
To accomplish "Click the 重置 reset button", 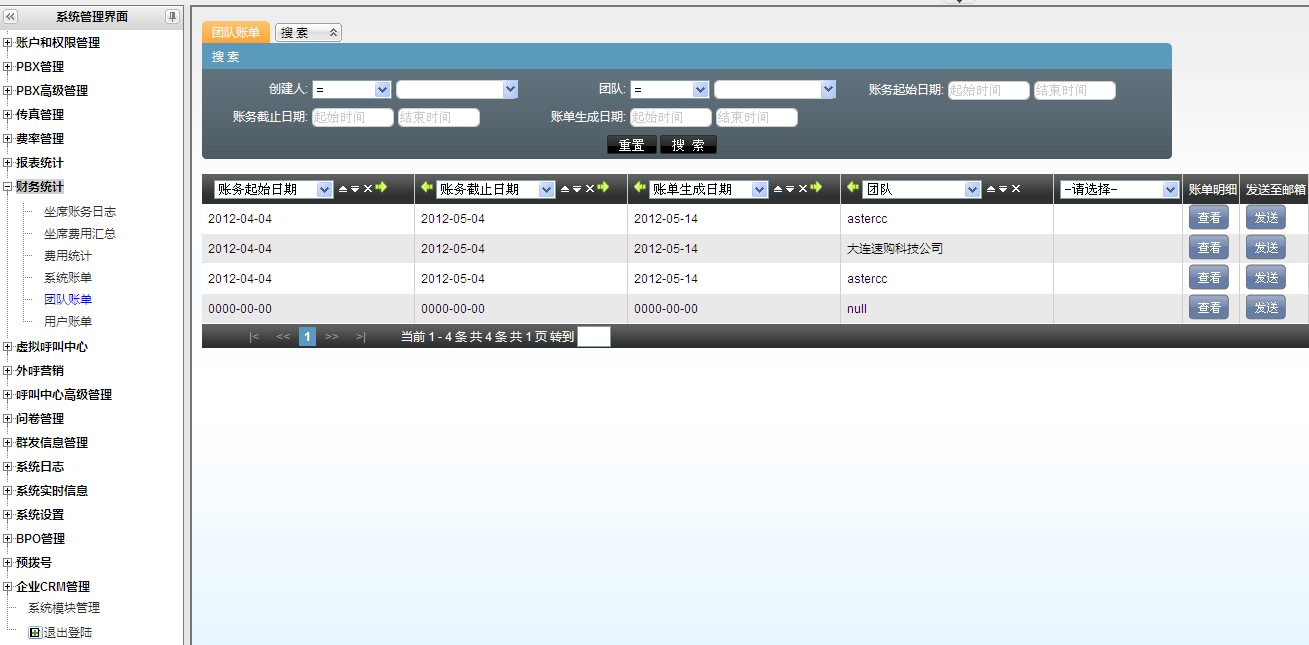I will coord(631,145).
